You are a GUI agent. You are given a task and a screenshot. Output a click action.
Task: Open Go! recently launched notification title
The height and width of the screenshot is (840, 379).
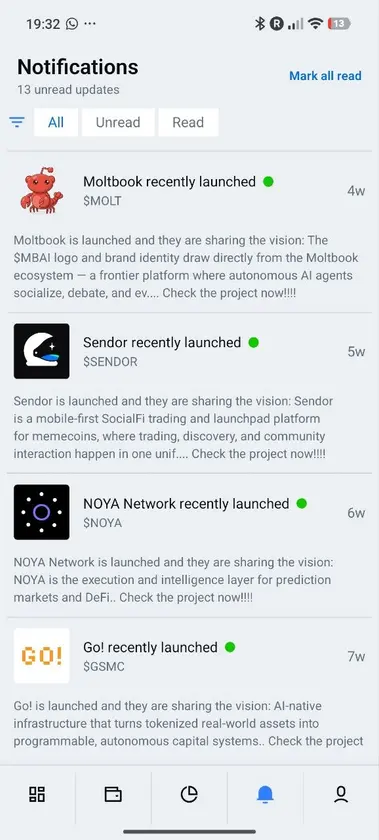pyautogui.click(x=150, y=647)
